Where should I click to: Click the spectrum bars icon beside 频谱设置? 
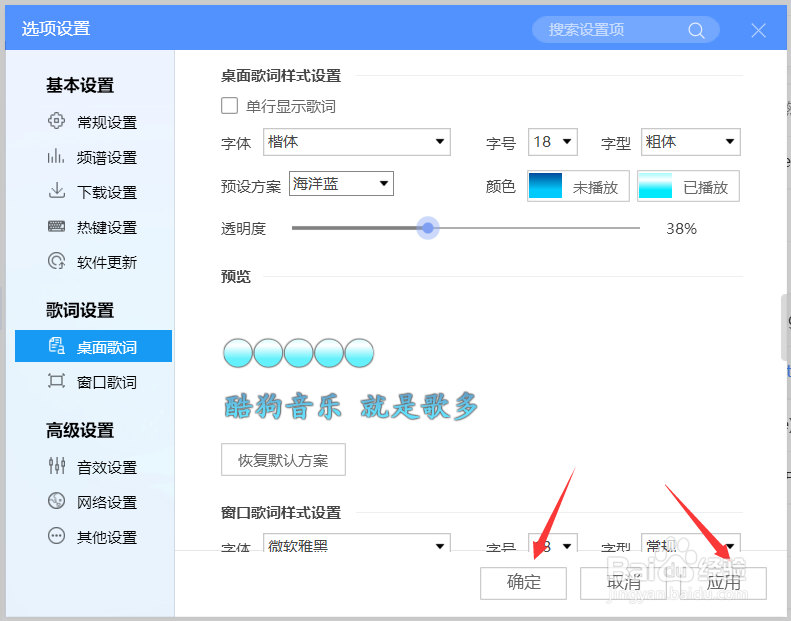coord(56,156)
